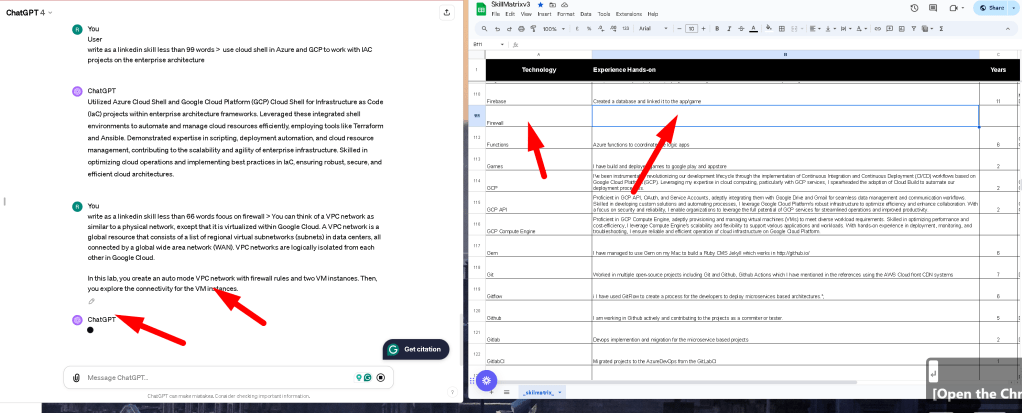Click the insert comment icon in toolbar

(889, 29)
